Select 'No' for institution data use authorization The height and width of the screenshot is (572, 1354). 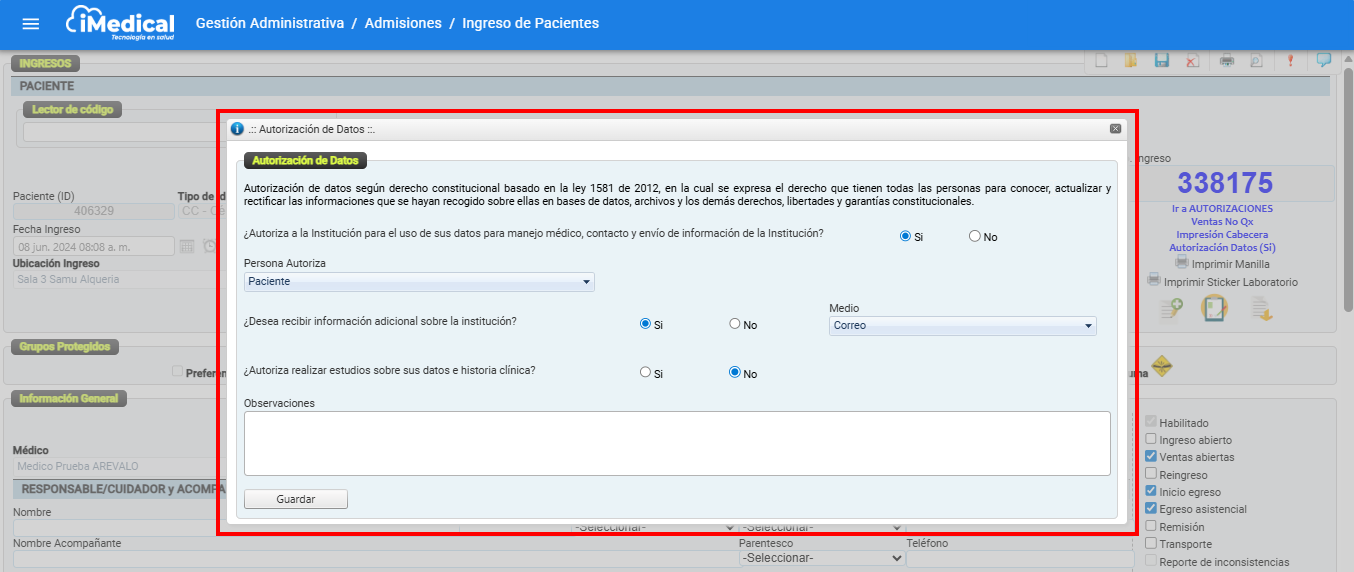[x=975, y=237]
